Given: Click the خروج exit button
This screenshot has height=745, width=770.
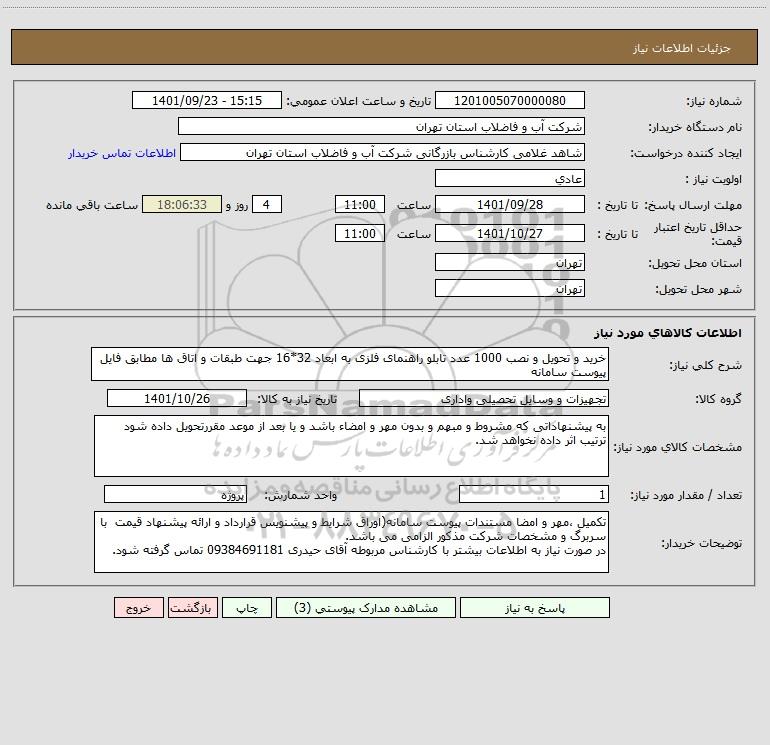Looking at the screenshot, I should click(x=138, y=607).
